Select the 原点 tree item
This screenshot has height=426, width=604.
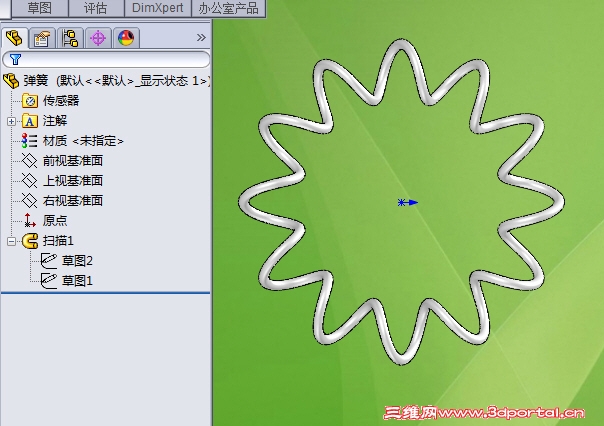point(55,220)
